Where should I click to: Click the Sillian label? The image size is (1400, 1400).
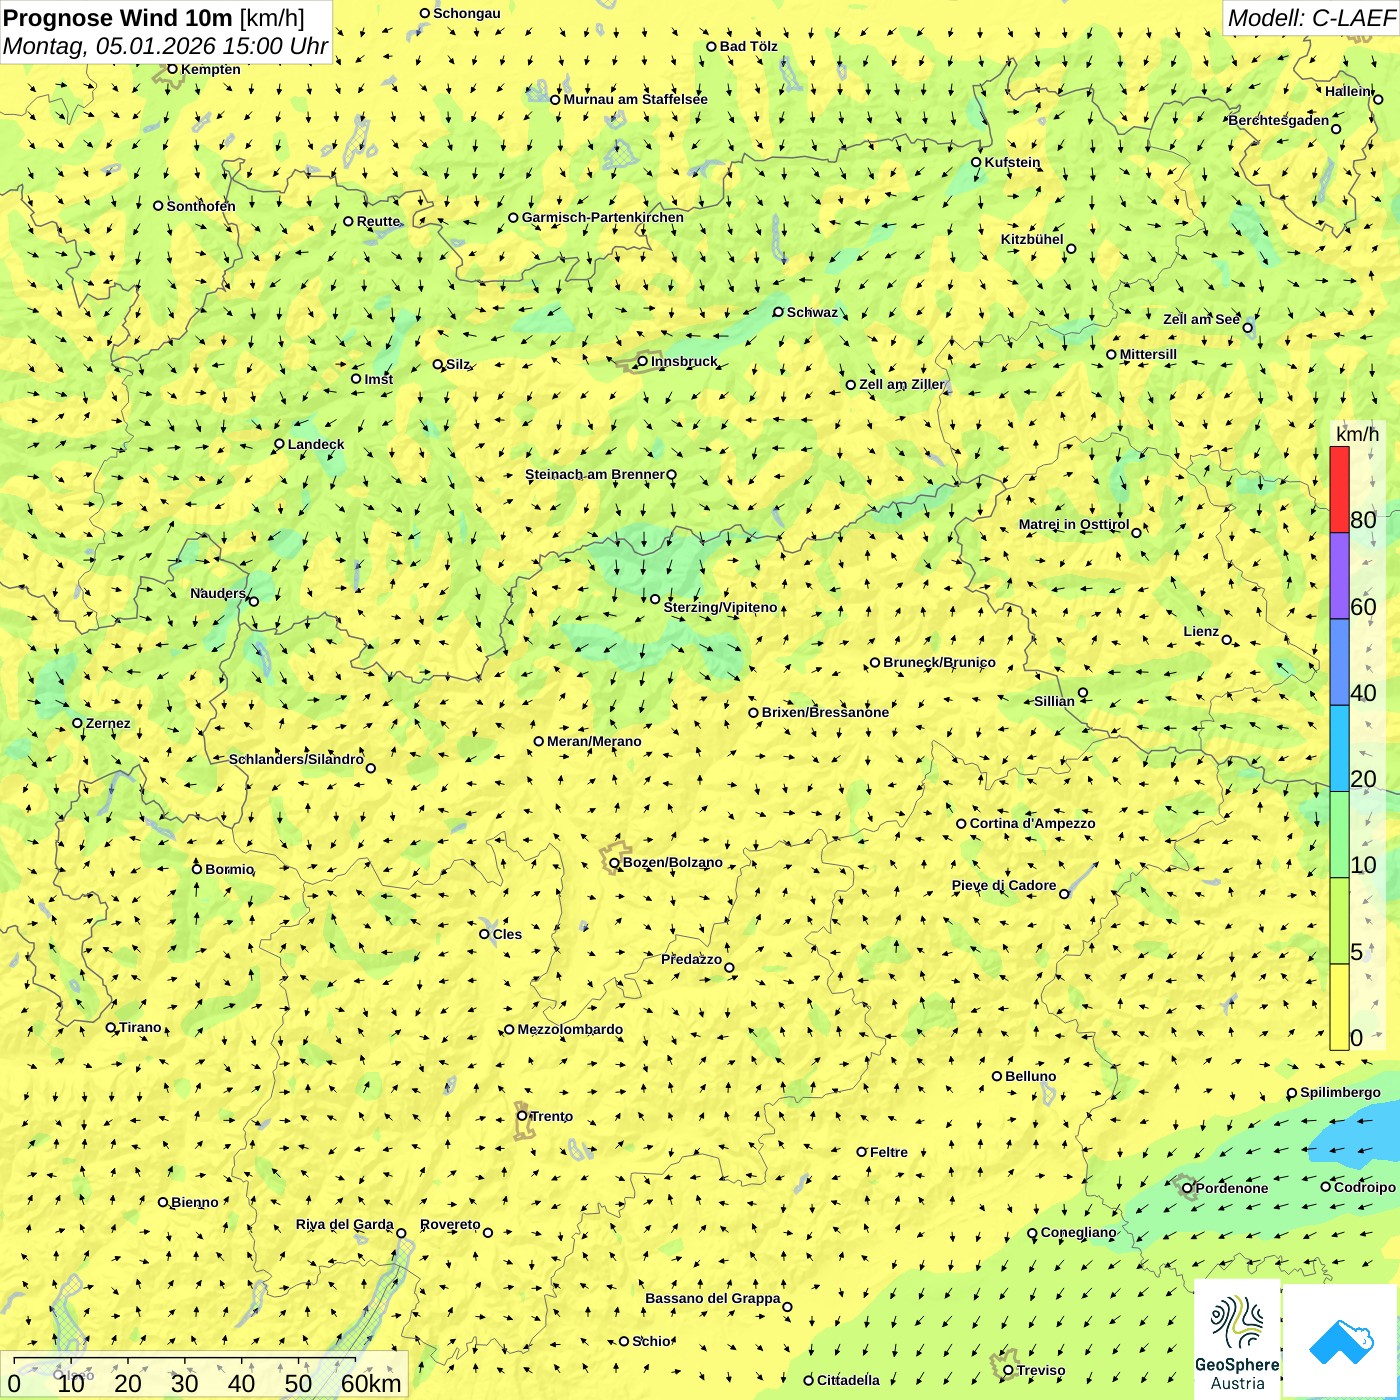coord(1054,701)
